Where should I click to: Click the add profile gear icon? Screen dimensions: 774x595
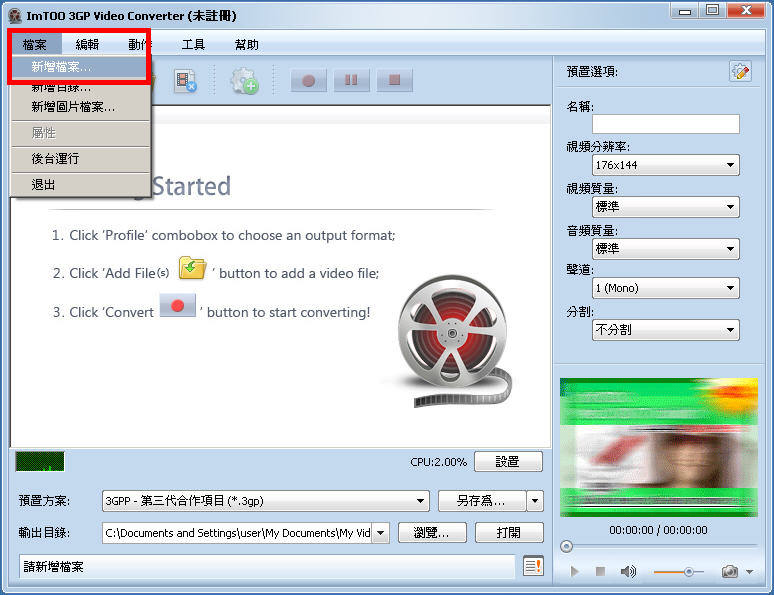[x=244, y=82]
